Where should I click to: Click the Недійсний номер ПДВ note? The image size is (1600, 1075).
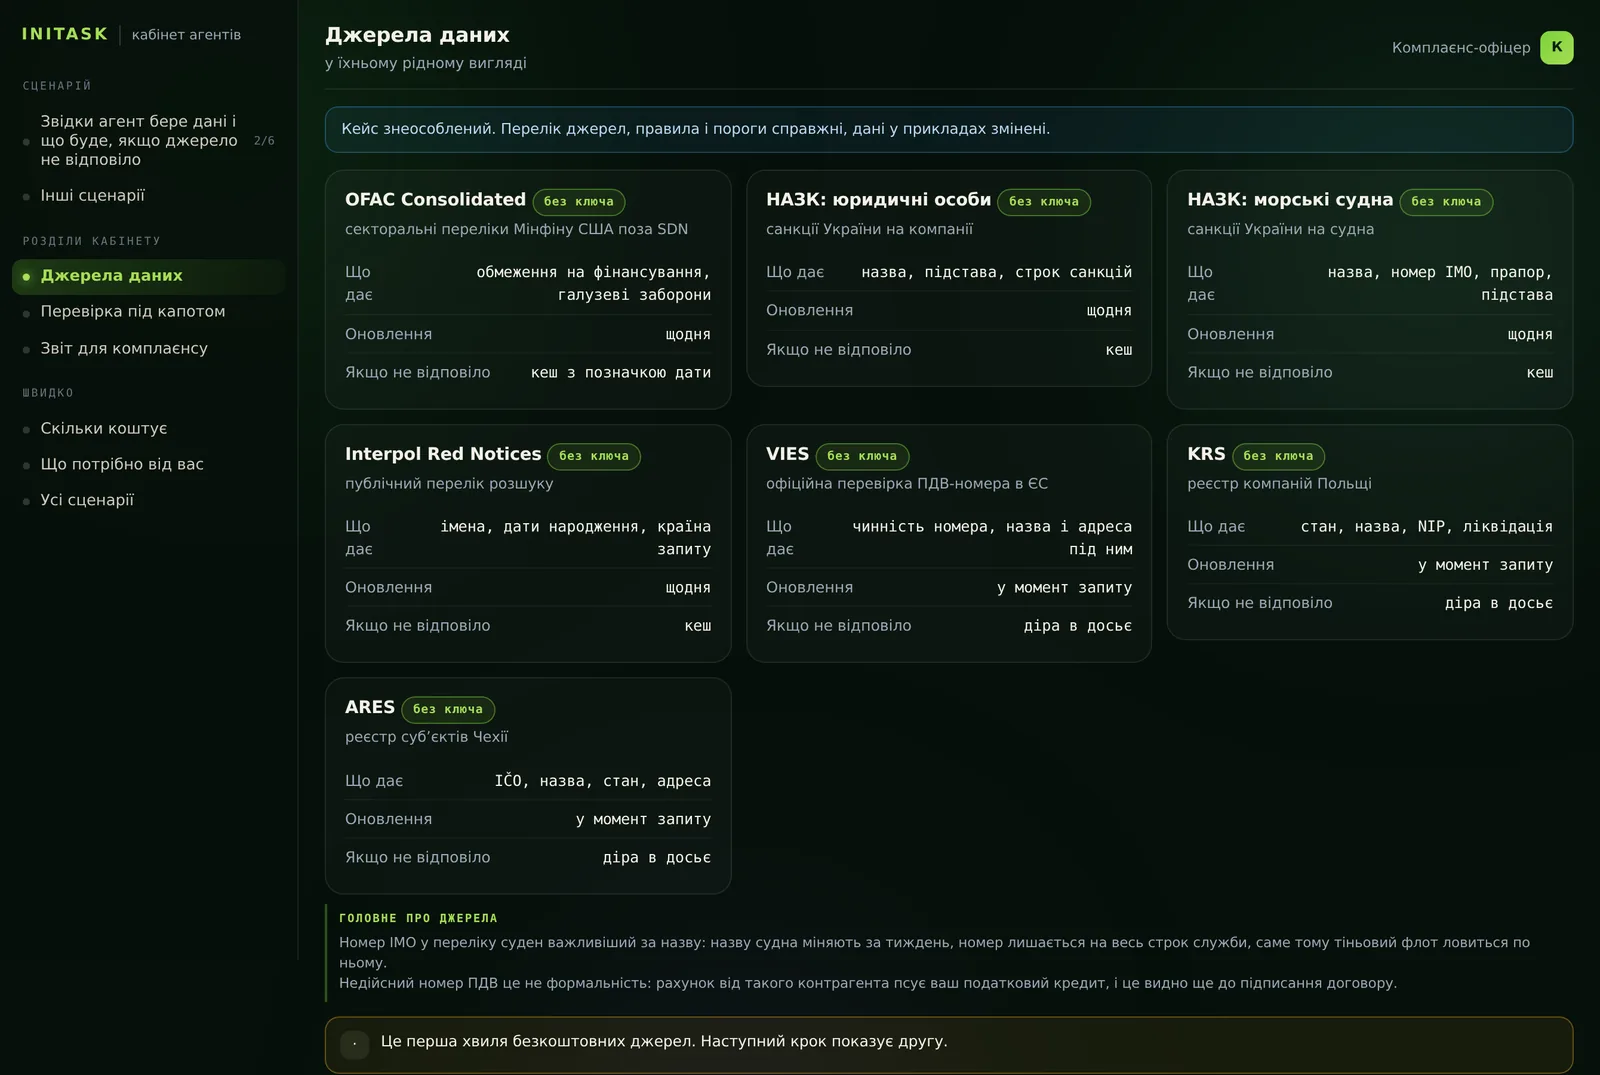click(868, 983)
